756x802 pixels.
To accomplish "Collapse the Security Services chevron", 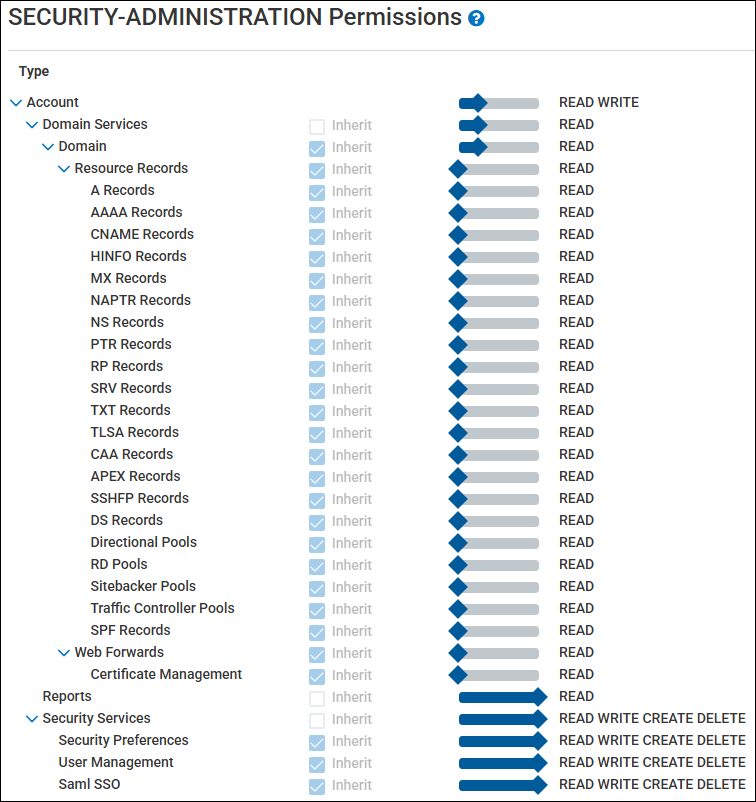I will click(x=32, y=719).
